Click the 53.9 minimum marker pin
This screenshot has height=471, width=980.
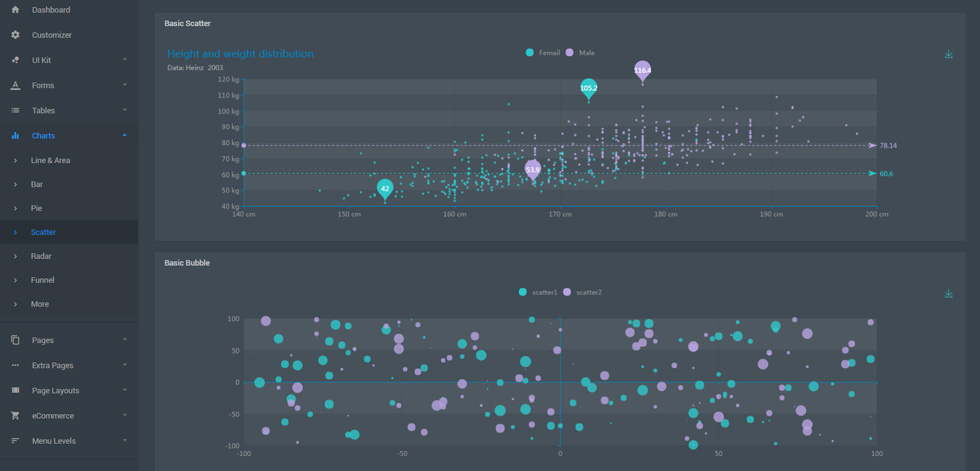pos(532,170)
